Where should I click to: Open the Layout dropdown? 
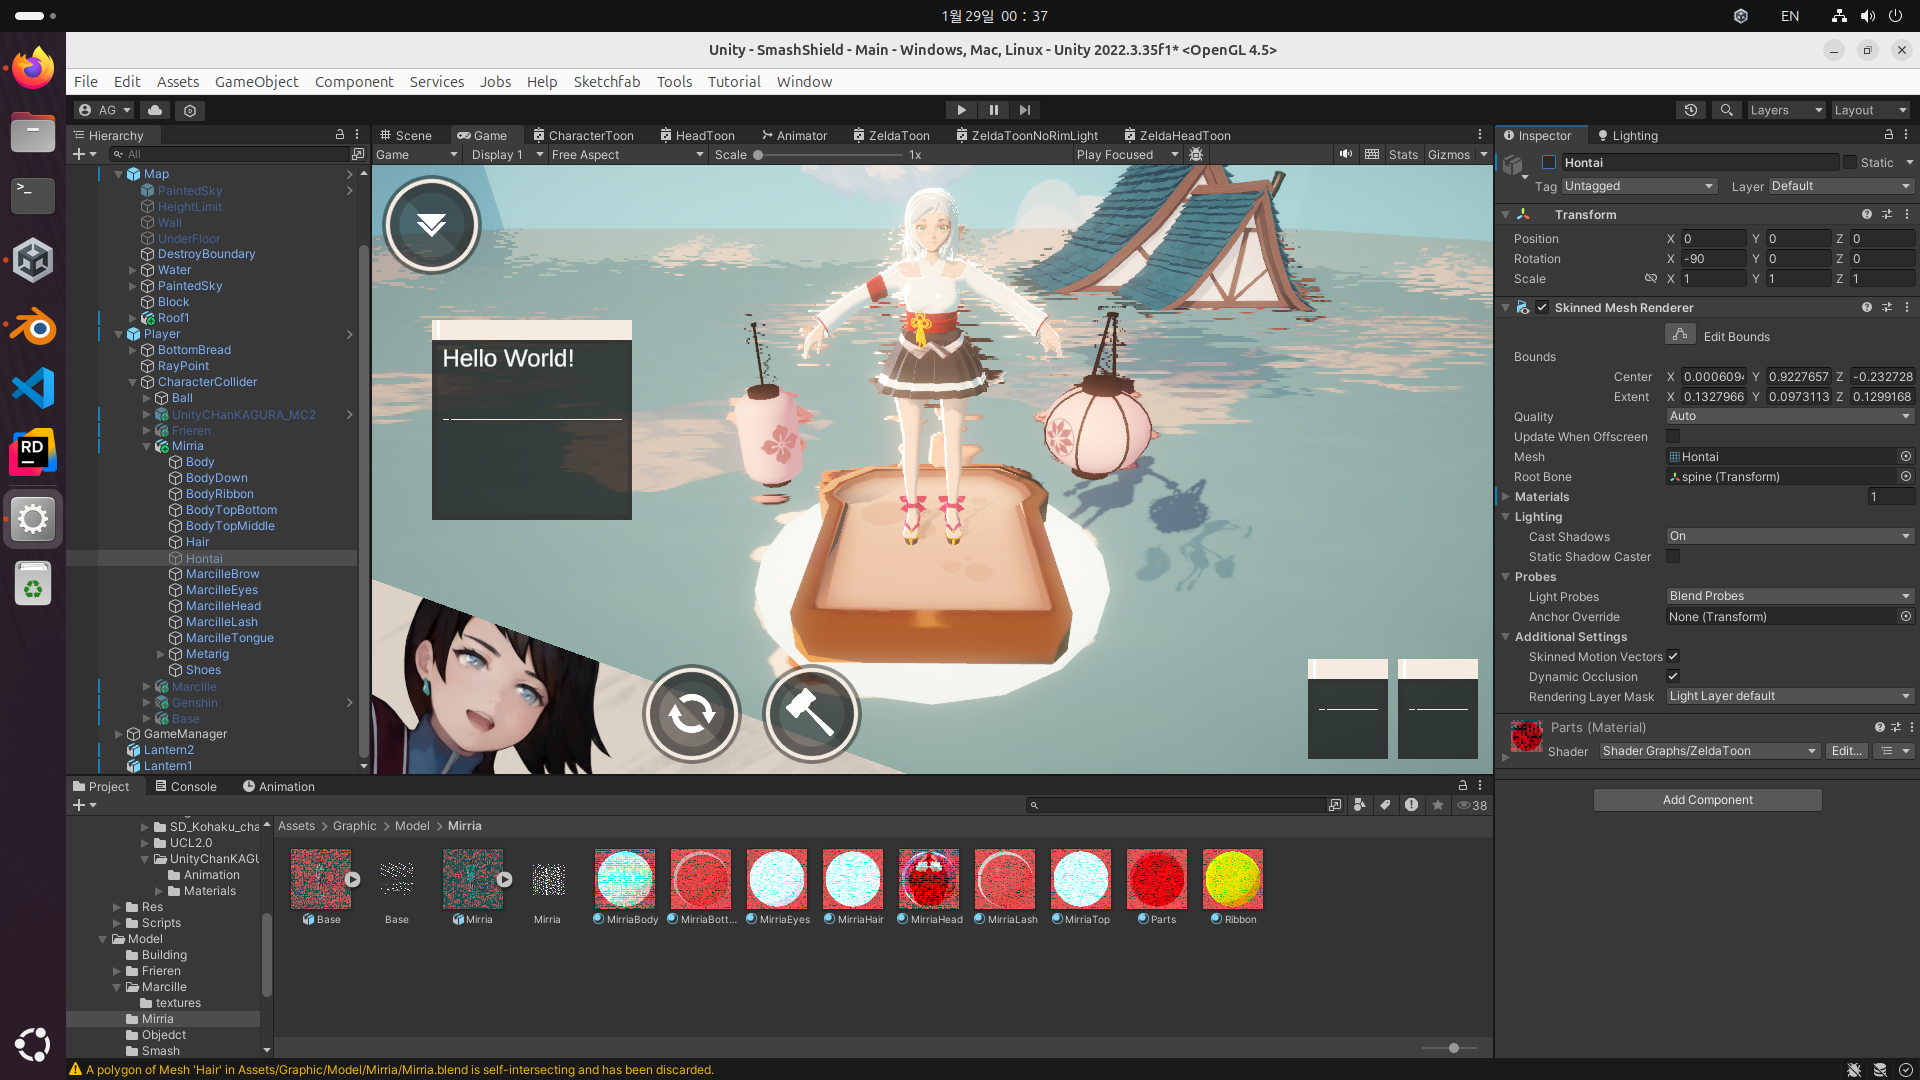click(1870, 110)
